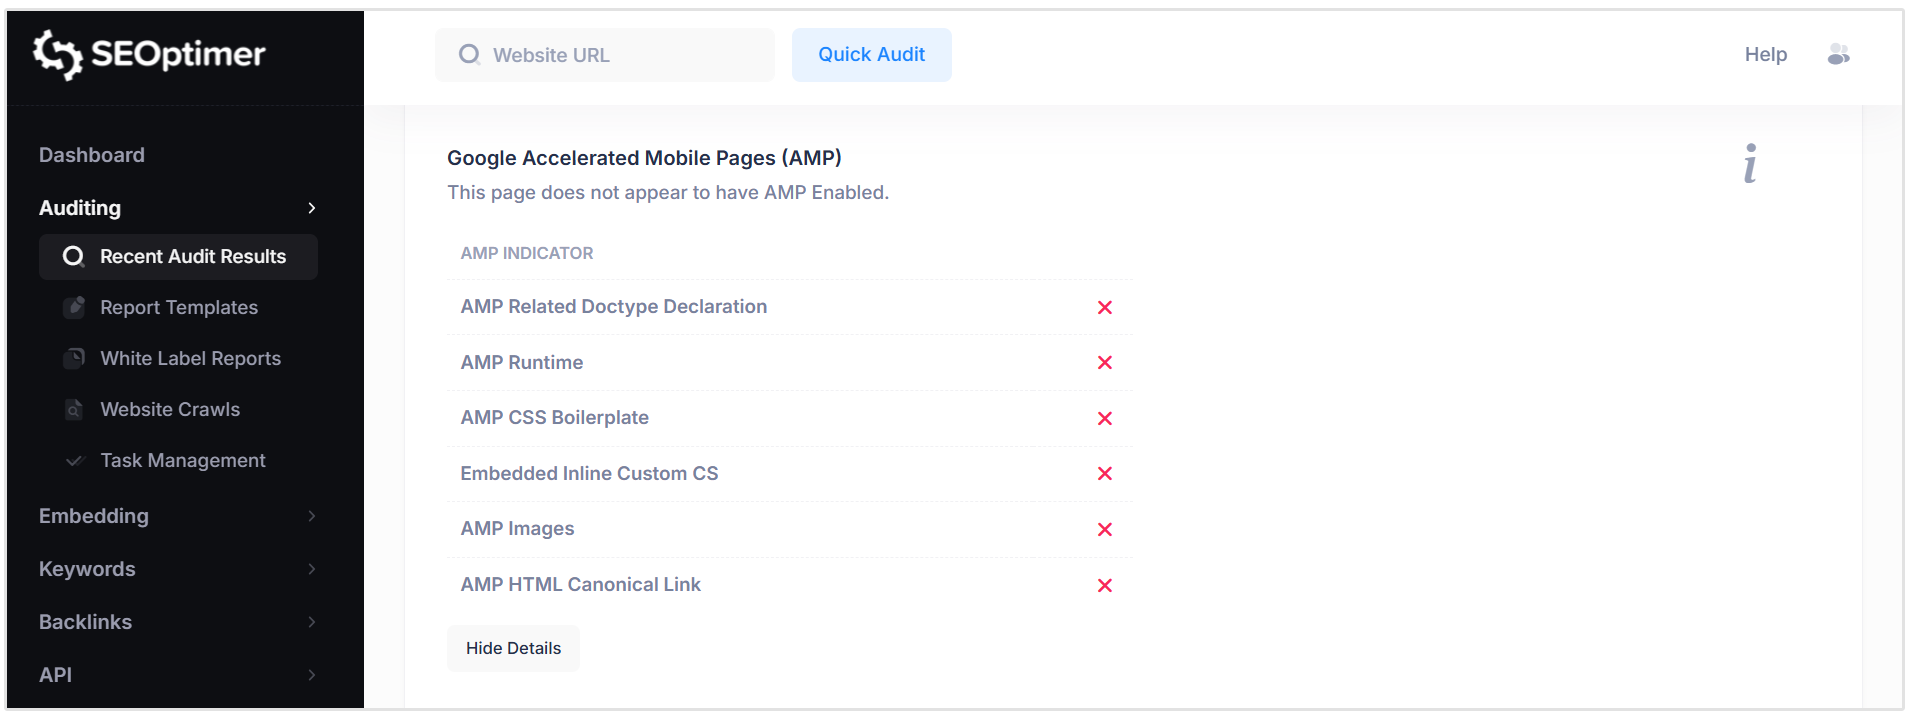Open Report Templates in sidebar

coord(179,307)
